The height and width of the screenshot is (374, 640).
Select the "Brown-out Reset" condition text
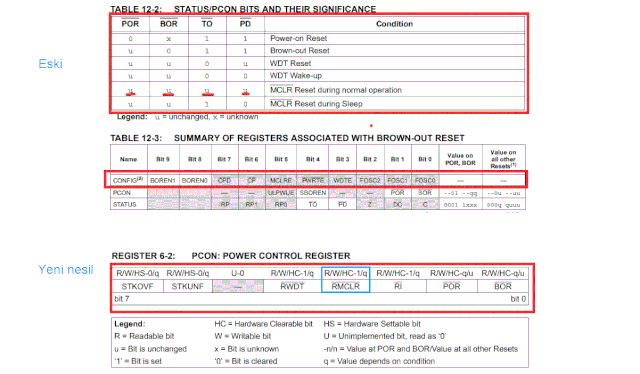pyautogui.click(x=300, y=51)
